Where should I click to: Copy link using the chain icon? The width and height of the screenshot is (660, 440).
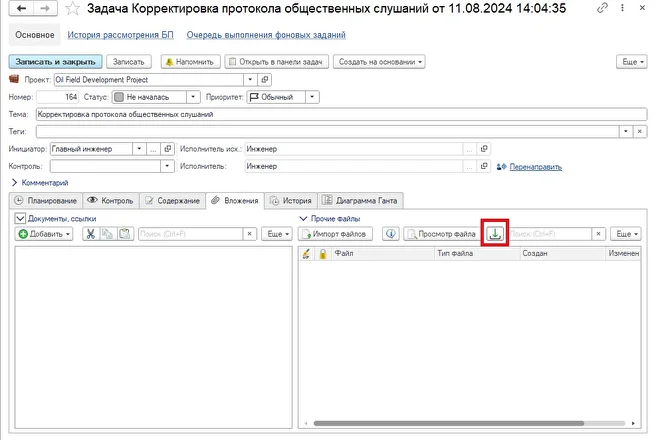pyautogui.click(x=600, y=9)
